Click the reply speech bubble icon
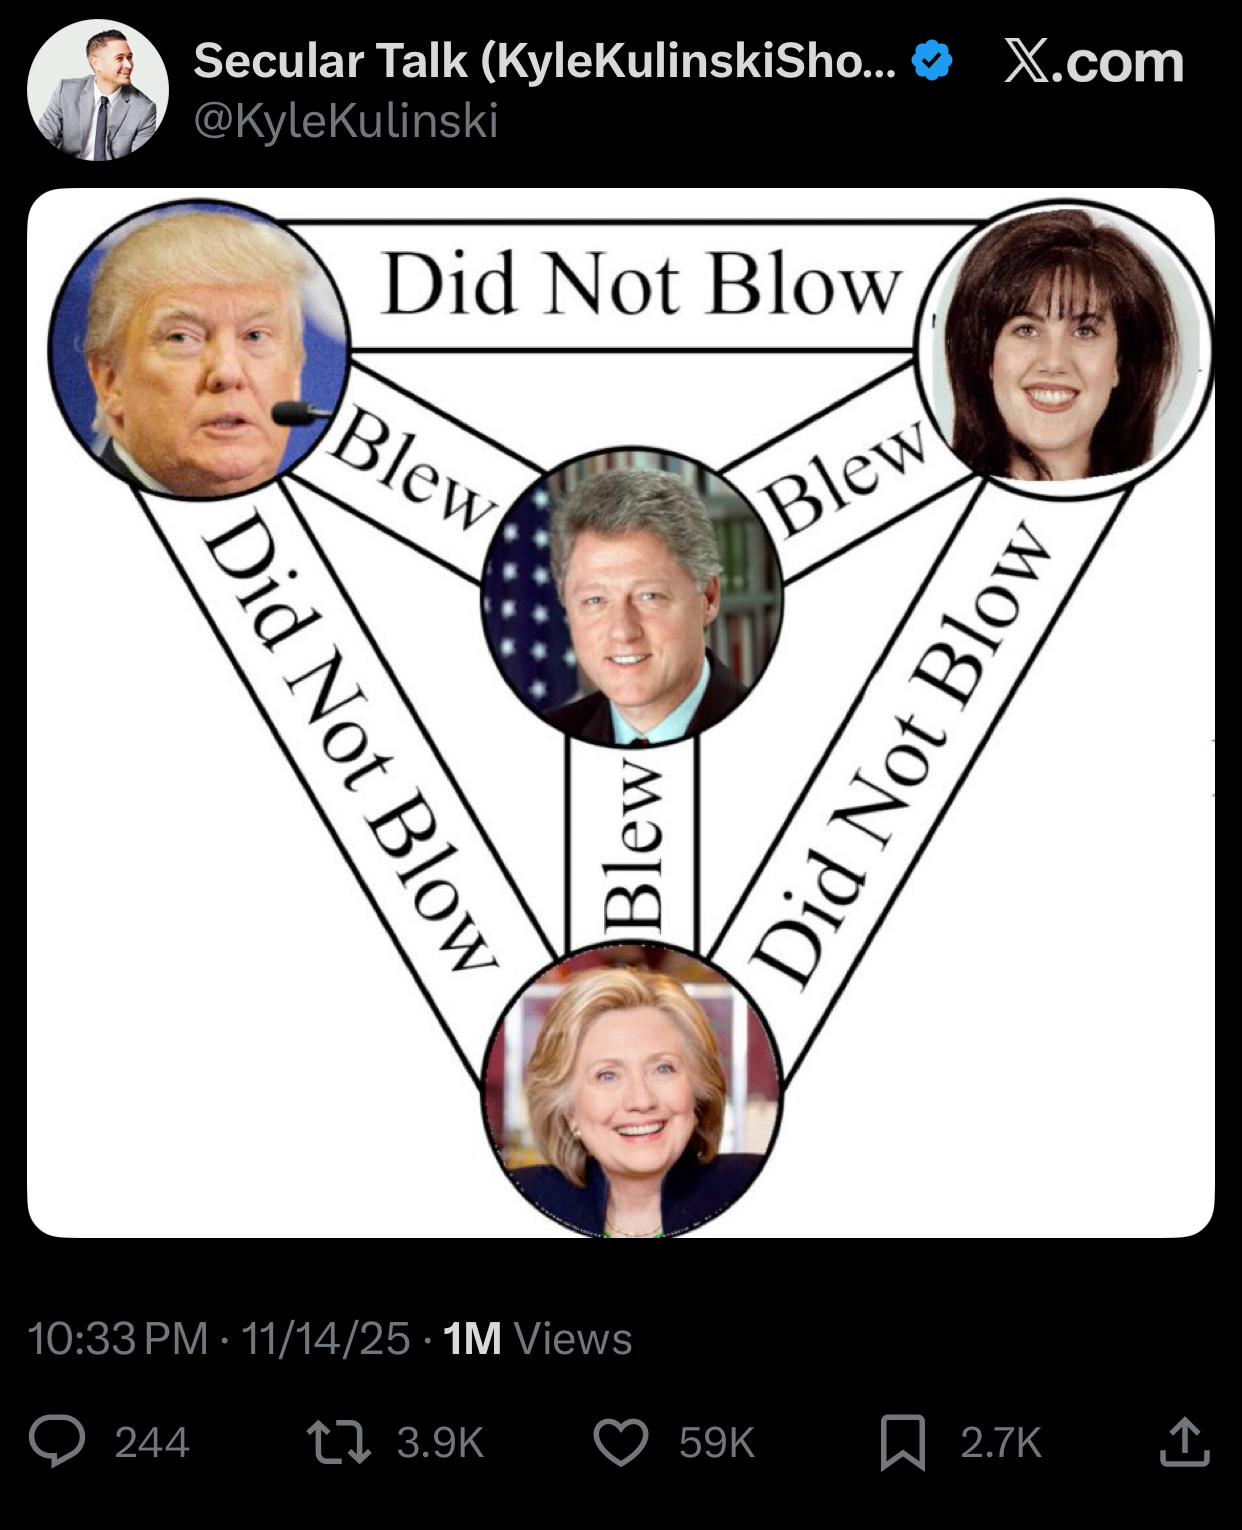Viewport: 1242px width, 1530px height. click(x=57, y=1442)
